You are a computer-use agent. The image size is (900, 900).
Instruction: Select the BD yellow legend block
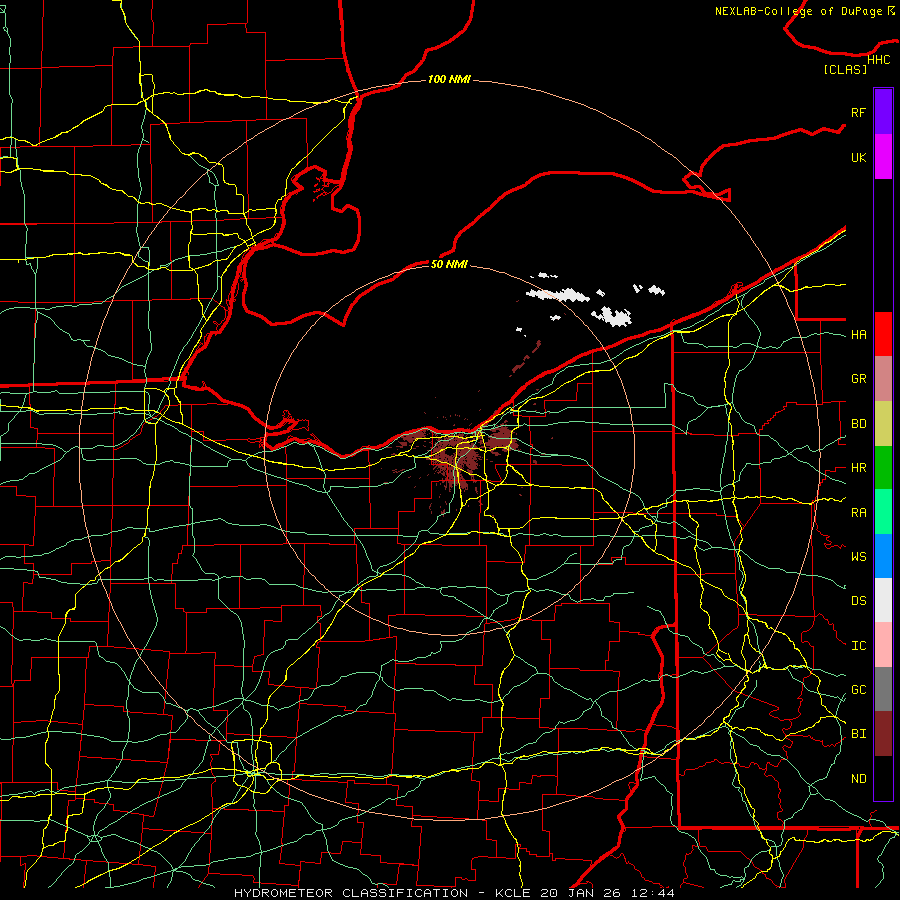(883, 423)
